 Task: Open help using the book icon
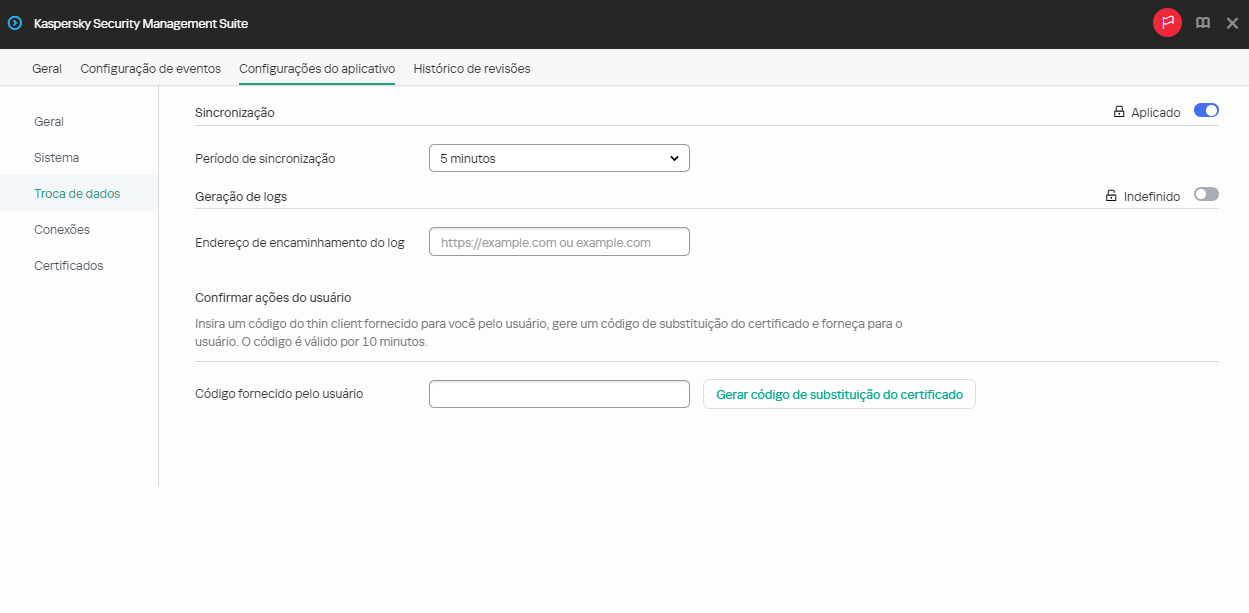[x=1202, y=22]
